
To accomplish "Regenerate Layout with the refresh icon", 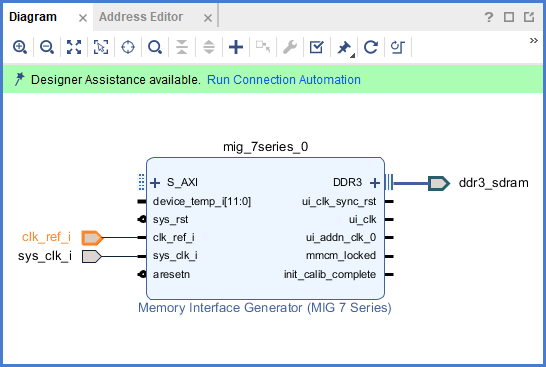I will coord(370,47).
